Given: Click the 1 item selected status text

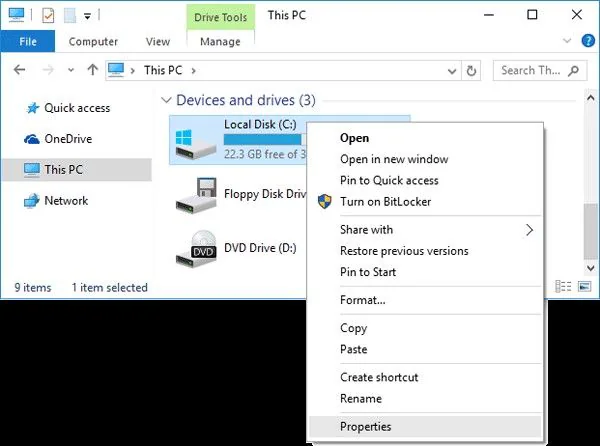Looking at the screenshot, I should point(109,287).
